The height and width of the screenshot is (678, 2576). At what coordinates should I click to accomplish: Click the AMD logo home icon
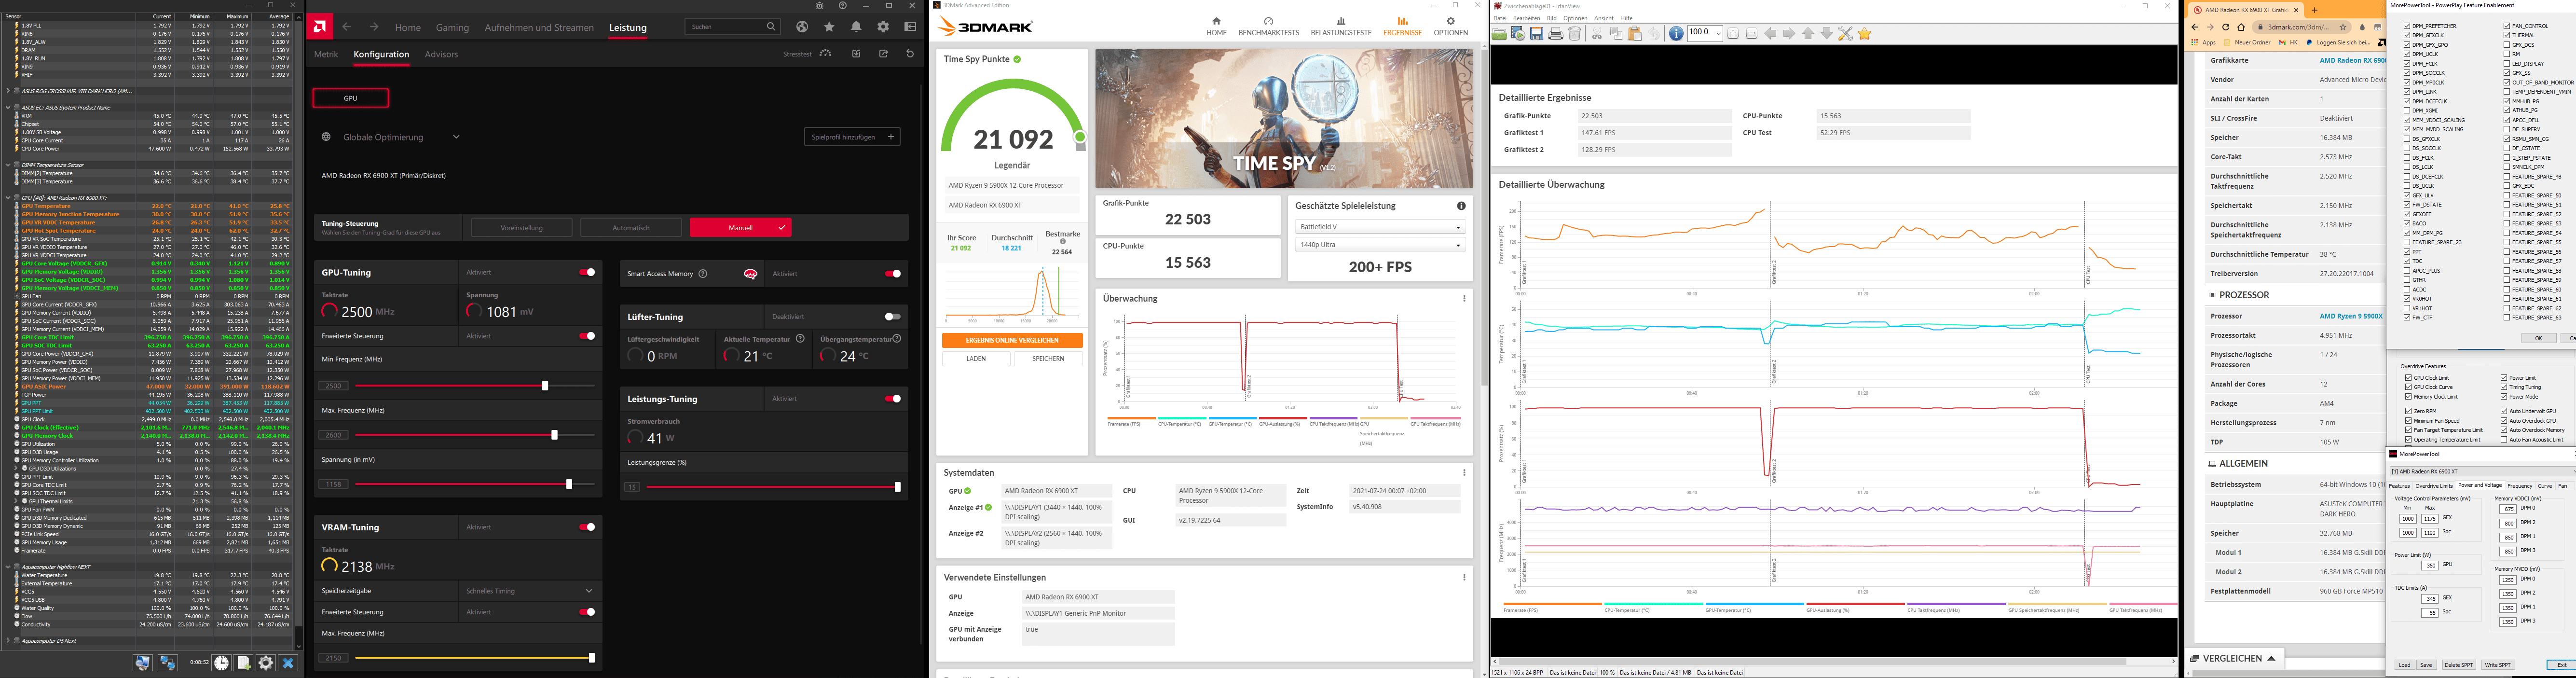coord(319,26)
